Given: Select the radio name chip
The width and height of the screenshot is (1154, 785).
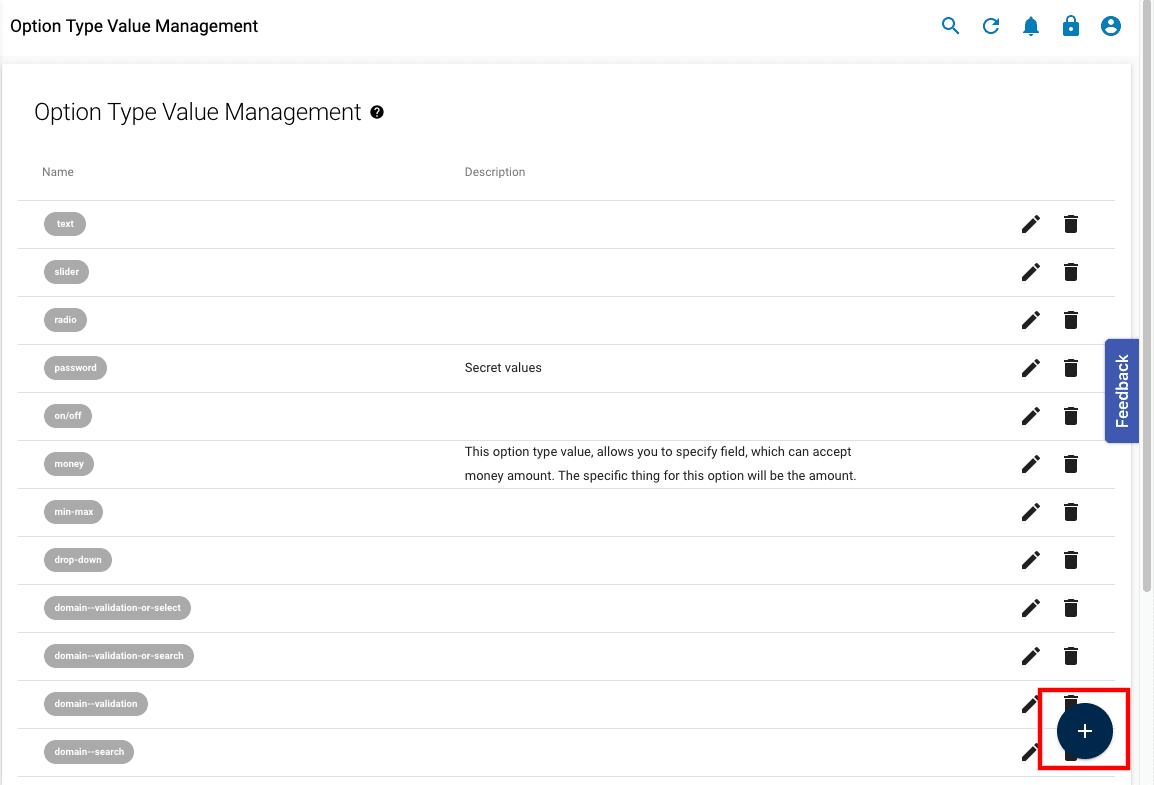Looking at the screenshot, I should [x=65, y=320].
